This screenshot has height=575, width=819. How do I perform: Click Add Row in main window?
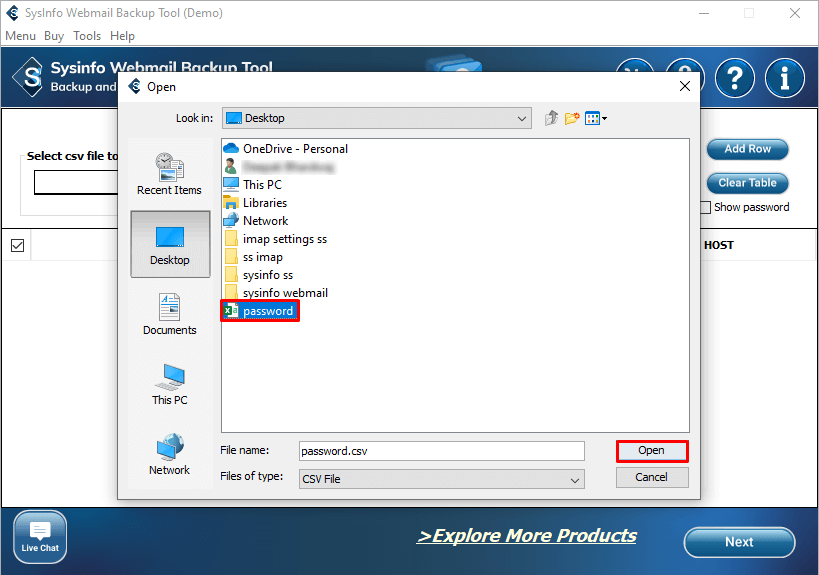click(x=747, y=149)
